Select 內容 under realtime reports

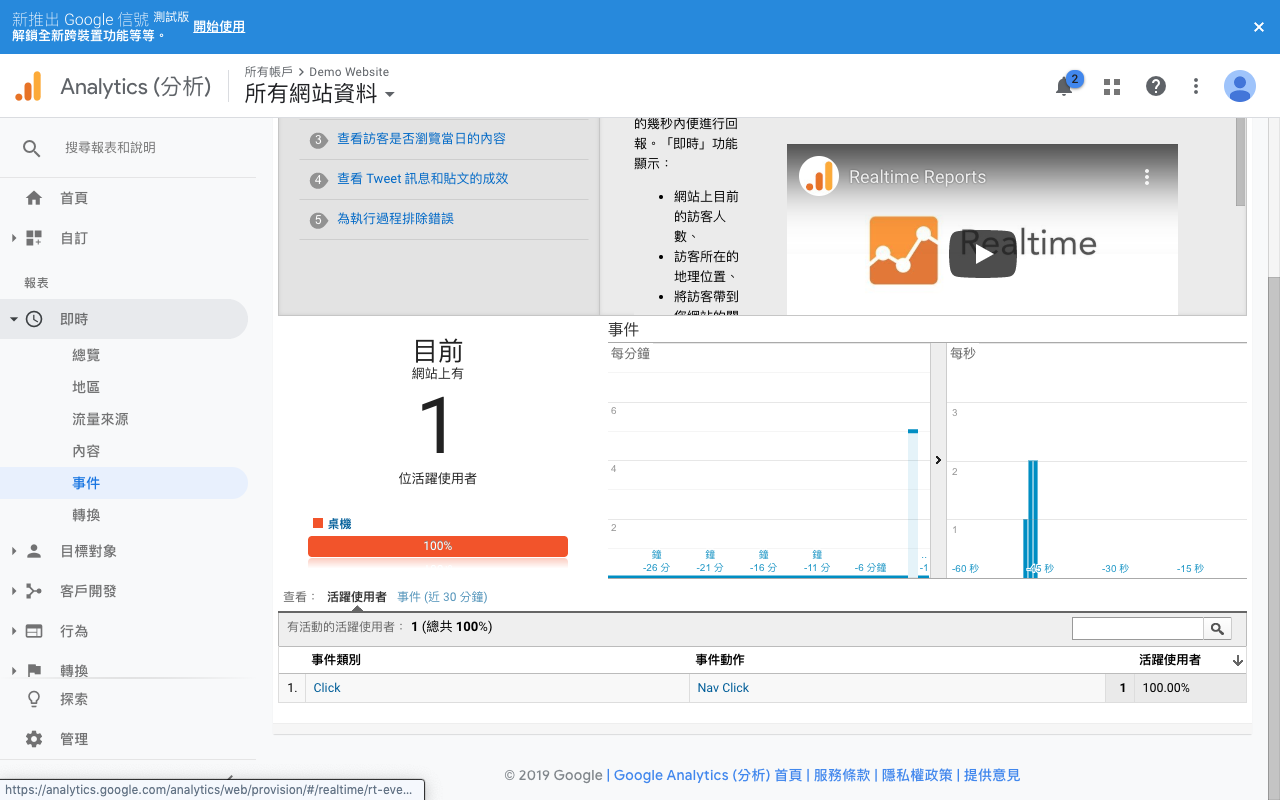click(86, 451)
